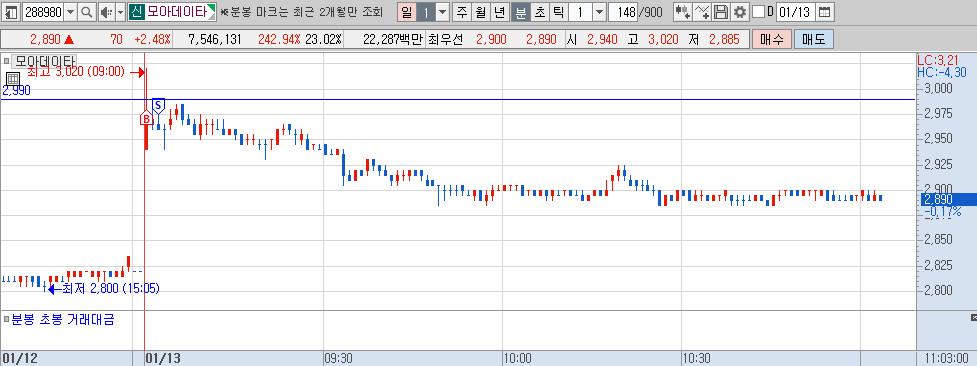
Task: Save chart settings with the floppy disk icon
Action: [721, 11]
